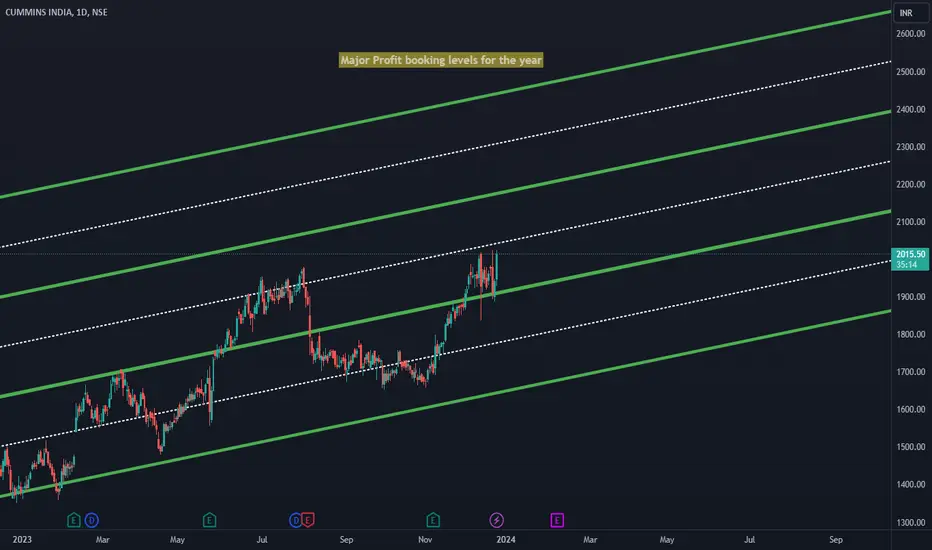Click the green earnings E marker near Nov

pos(433,520)
